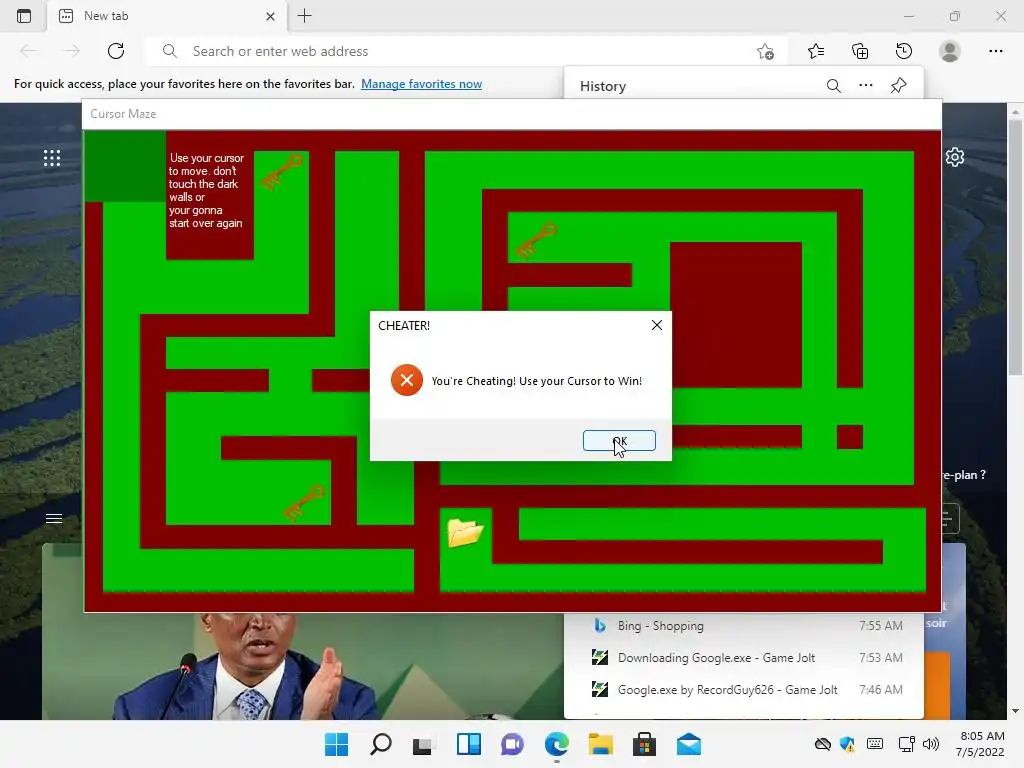This screenshot has width=1024, height=768.
Task: Close the New tab tab
Action: click(x=270, y=16)
